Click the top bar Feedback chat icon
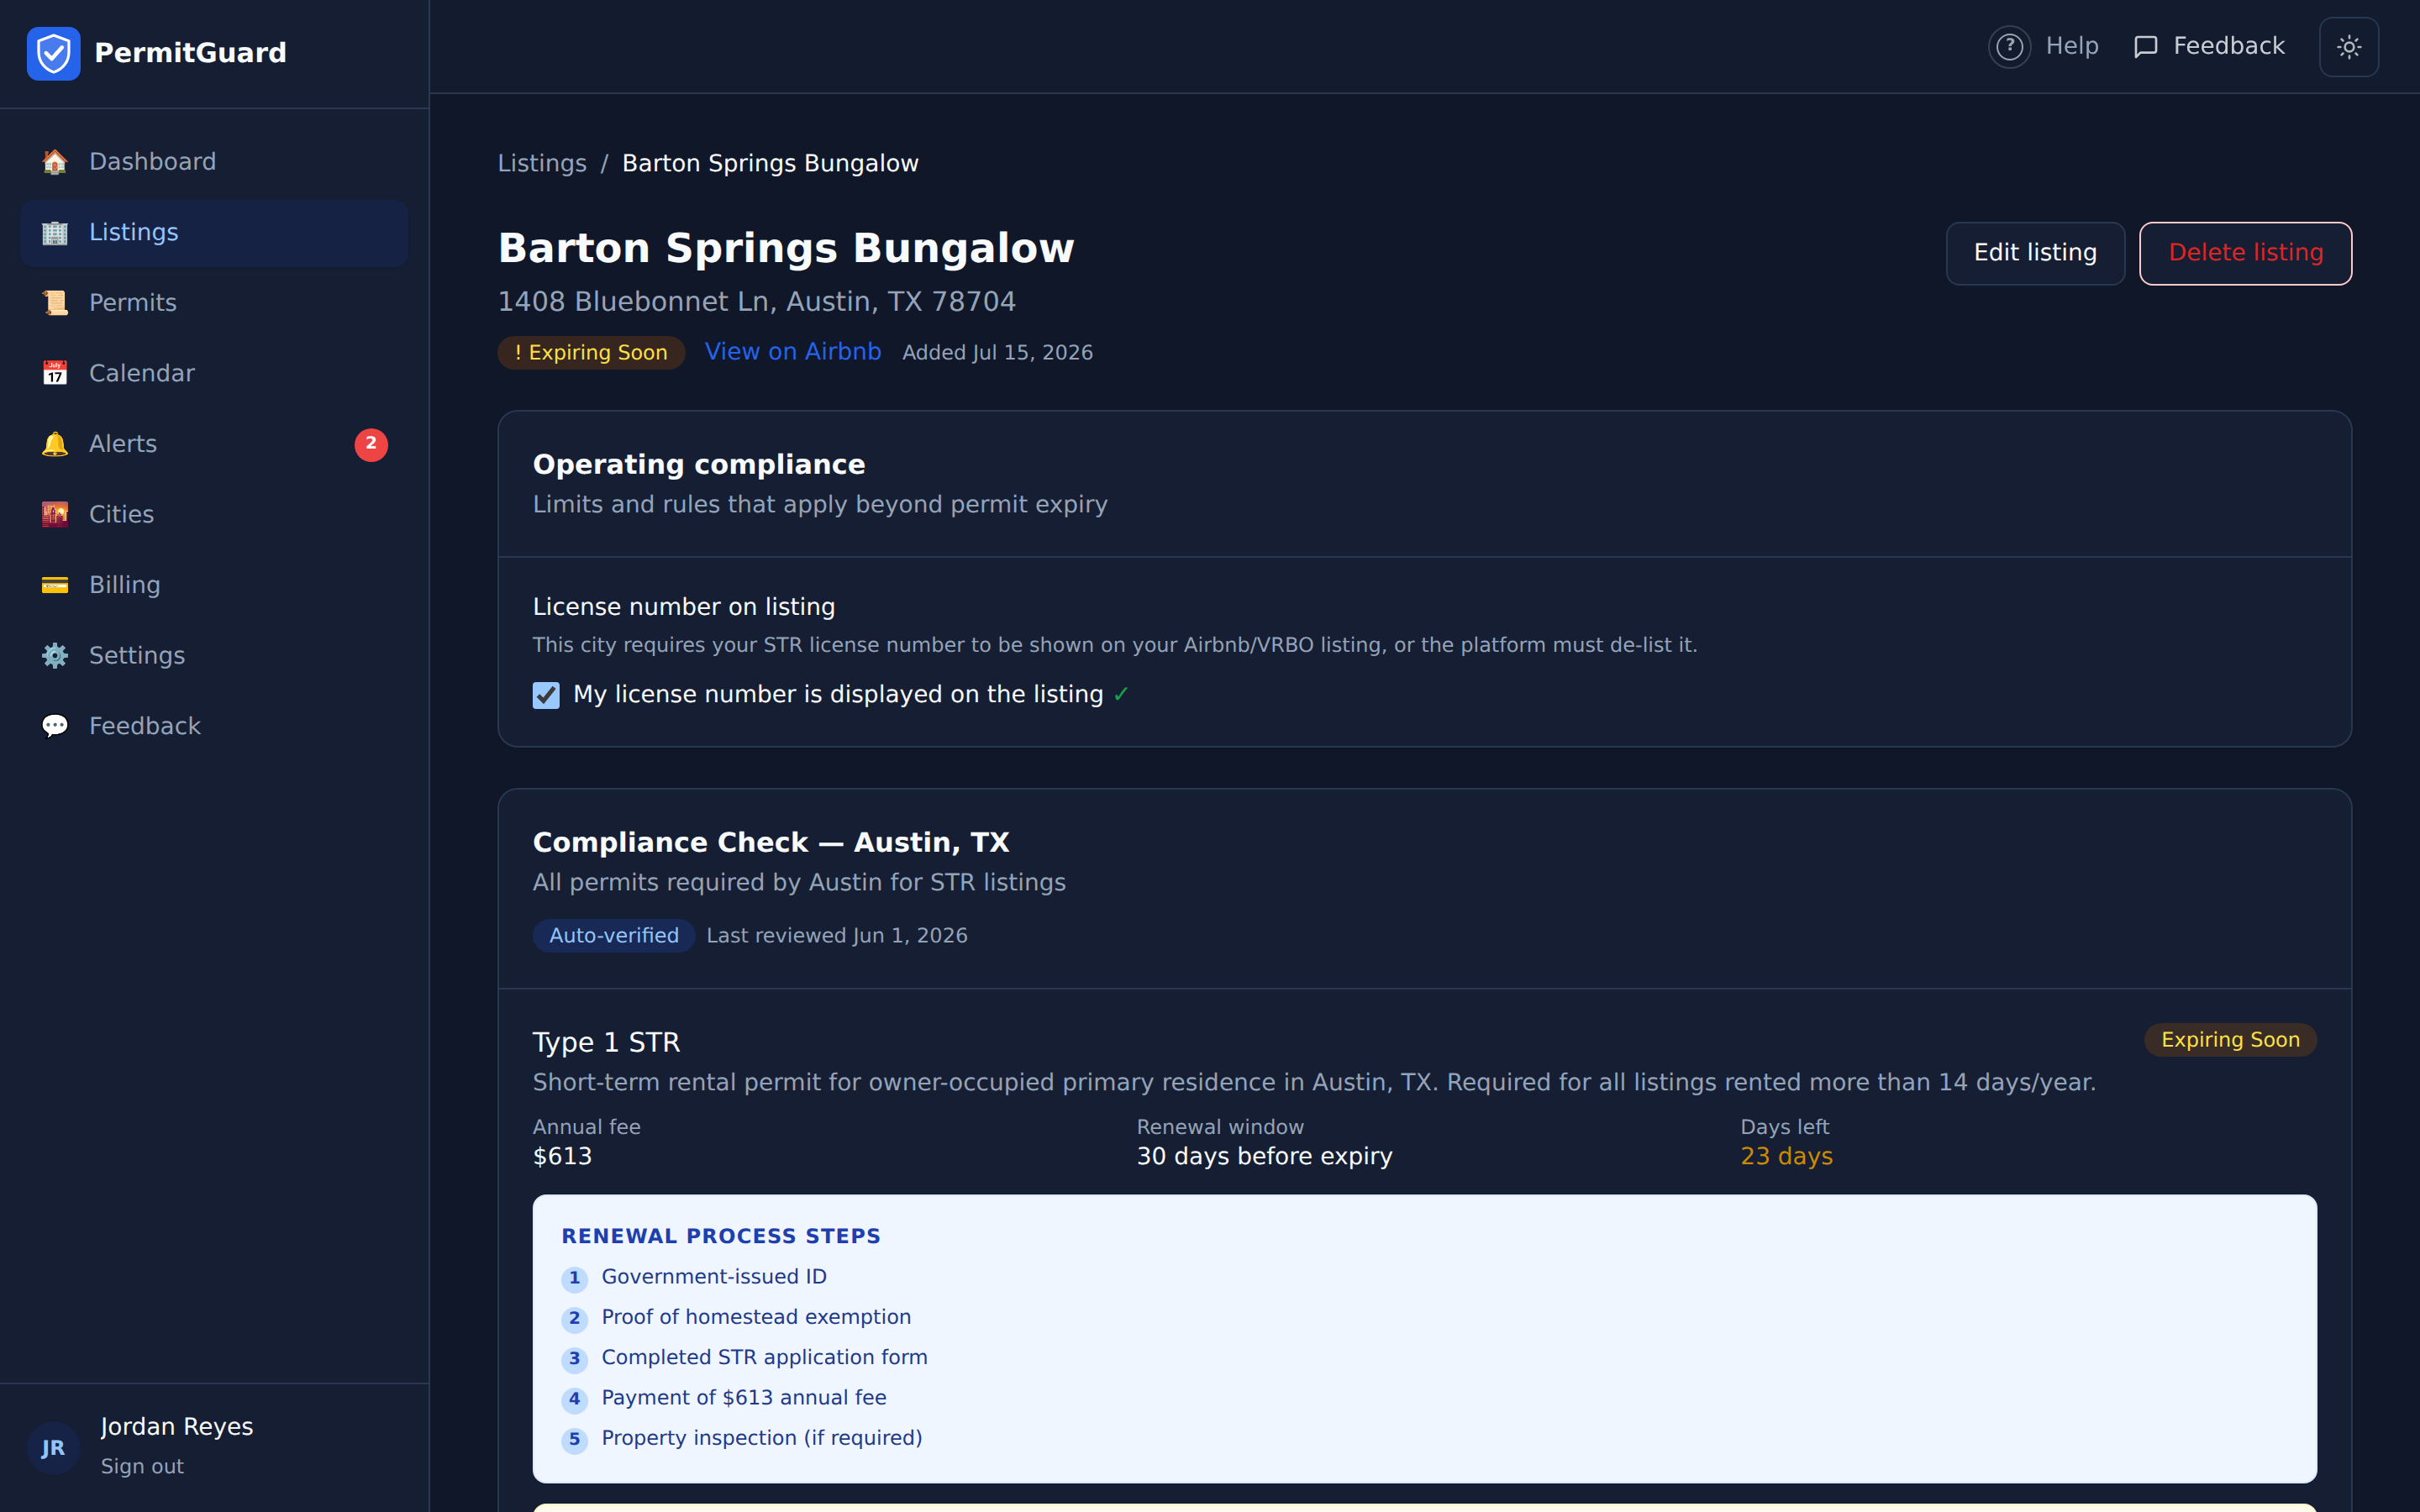This screenshot has height=1512, width=2420. coord(2145,47)
